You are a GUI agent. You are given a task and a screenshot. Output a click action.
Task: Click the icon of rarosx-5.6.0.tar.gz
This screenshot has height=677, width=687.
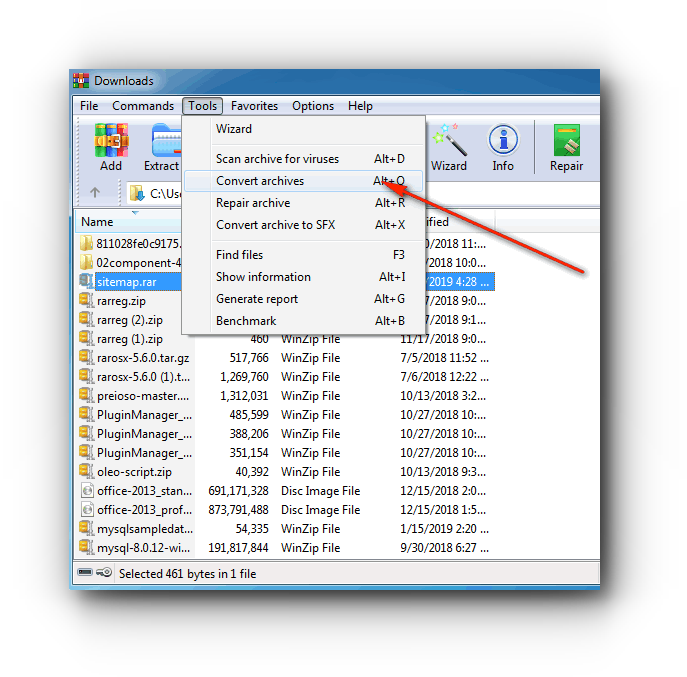tap(87, 358)
